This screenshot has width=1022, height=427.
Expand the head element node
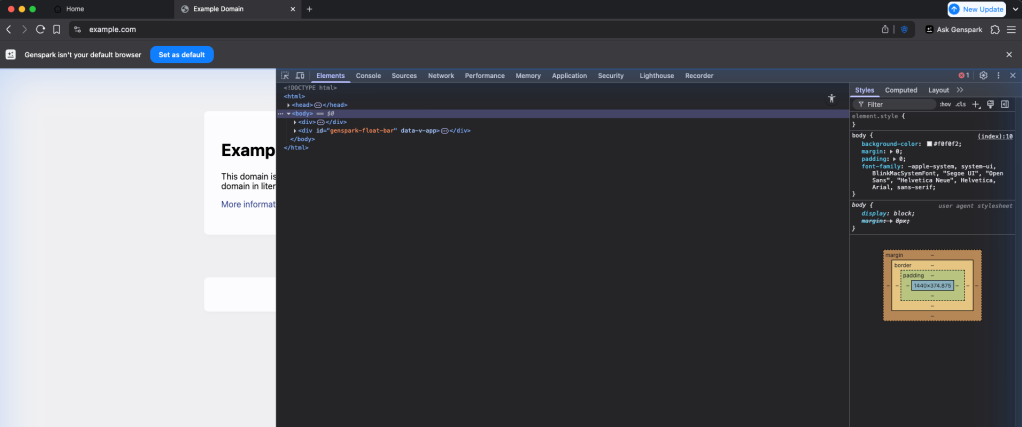pos(288,105)
